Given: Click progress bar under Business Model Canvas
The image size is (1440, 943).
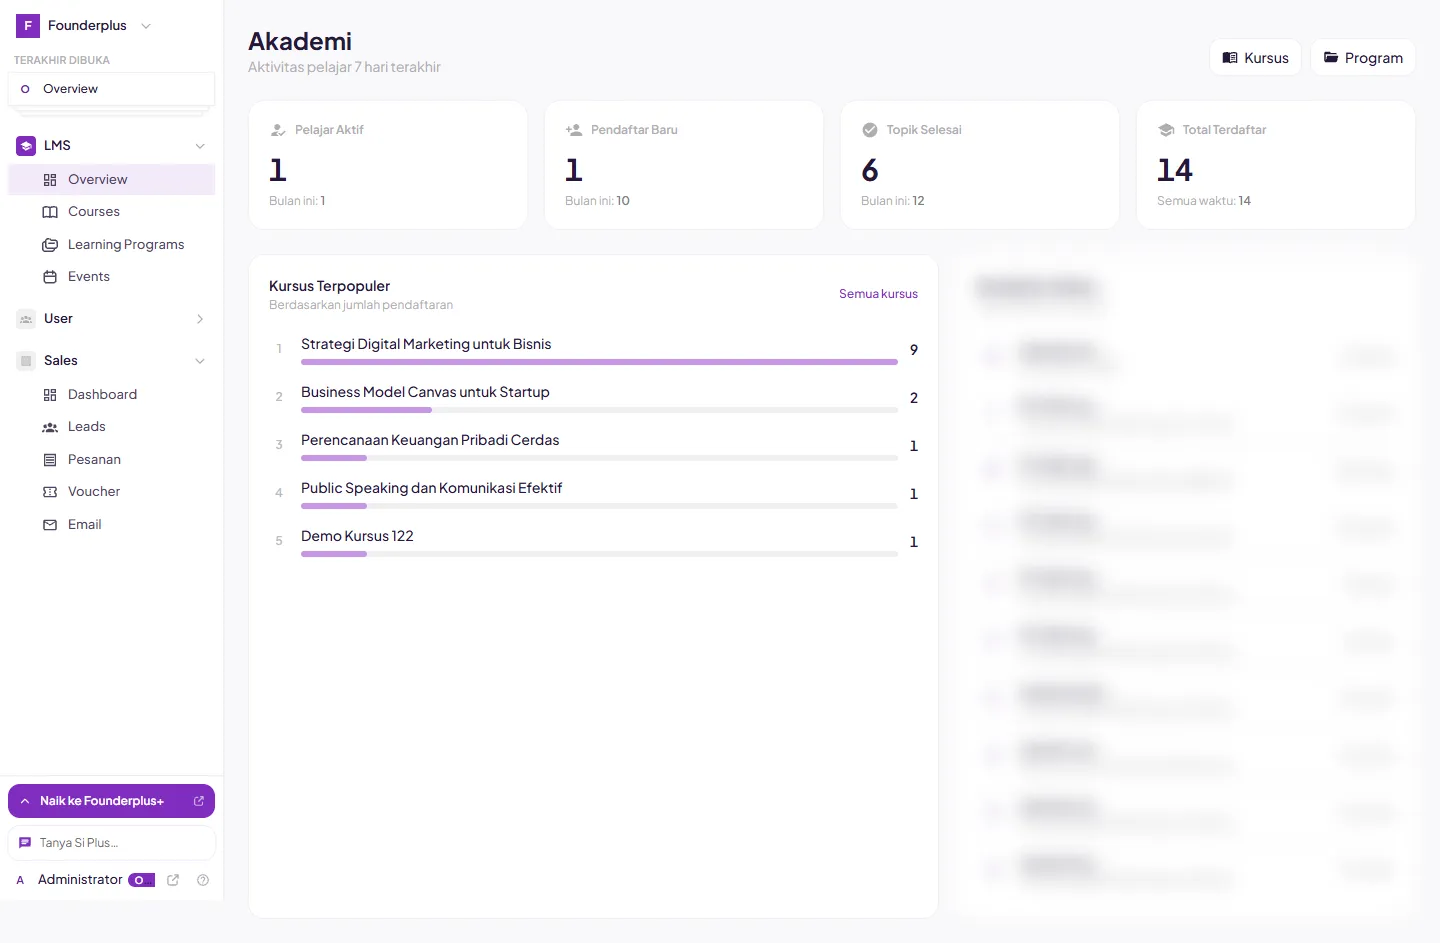Looking at the screenshot, I should [x=599, y=410].
